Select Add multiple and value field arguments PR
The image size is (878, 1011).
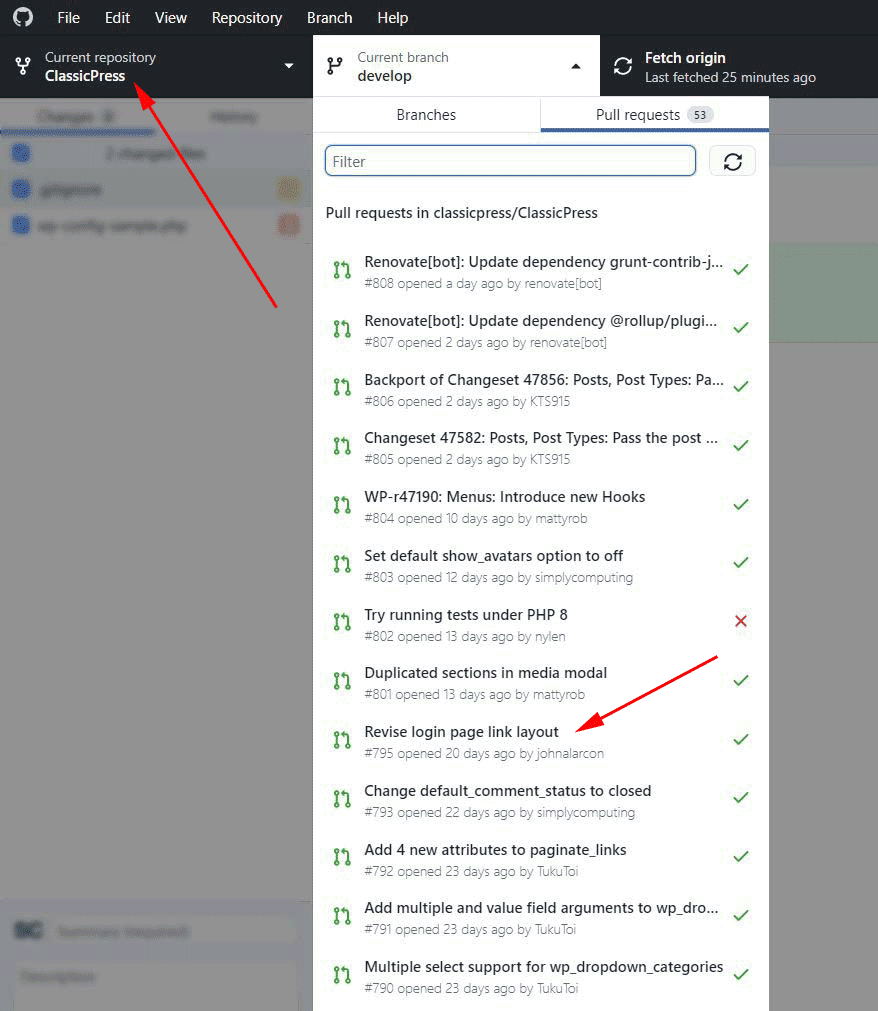click(541, 918)
